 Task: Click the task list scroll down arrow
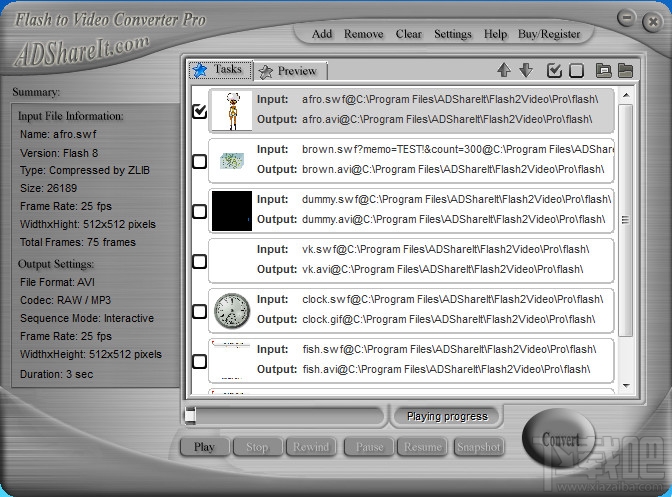coord(626,386)
